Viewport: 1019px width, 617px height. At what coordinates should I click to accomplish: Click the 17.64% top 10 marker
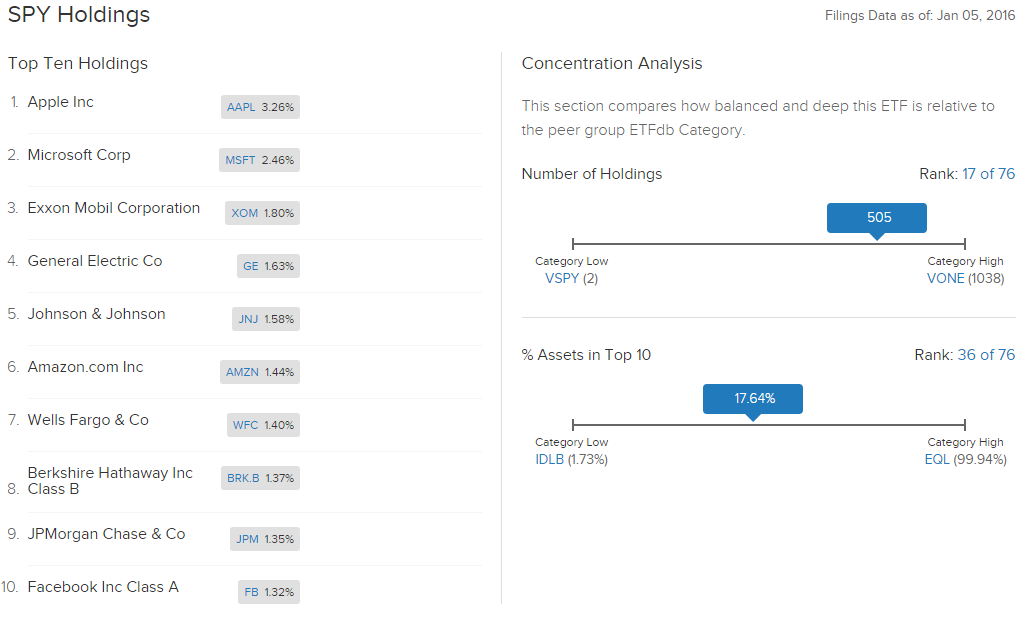[753, 398]
